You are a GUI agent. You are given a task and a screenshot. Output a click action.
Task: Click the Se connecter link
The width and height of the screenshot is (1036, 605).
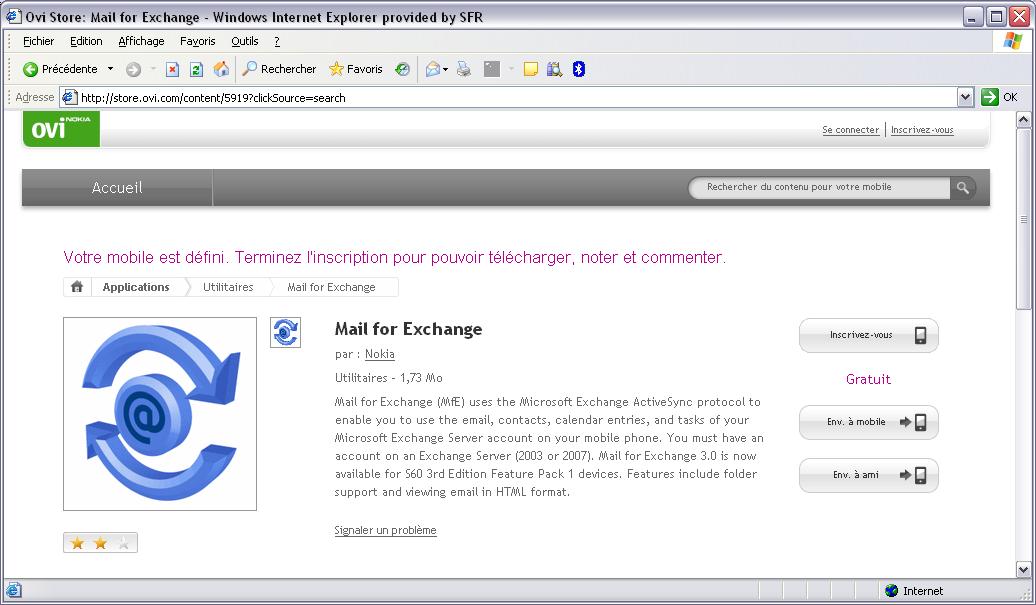pyautogui.click(x=850, y=129)
